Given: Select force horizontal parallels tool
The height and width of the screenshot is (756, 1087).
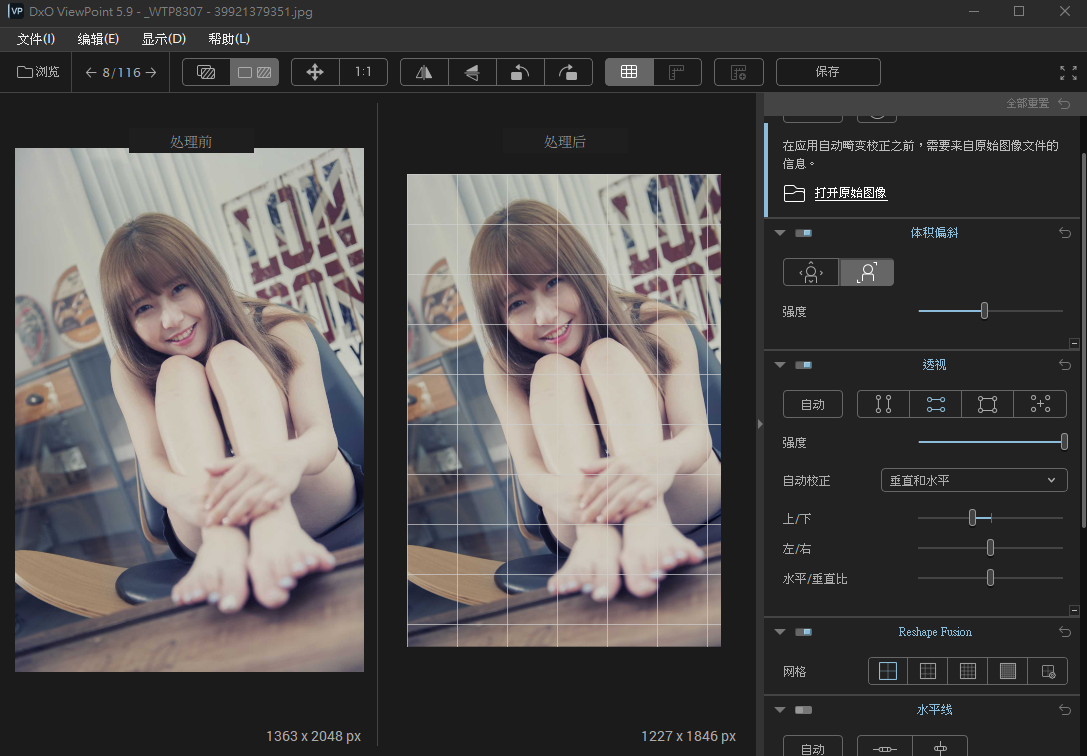Looking at the screenshot, I should 935,404.
